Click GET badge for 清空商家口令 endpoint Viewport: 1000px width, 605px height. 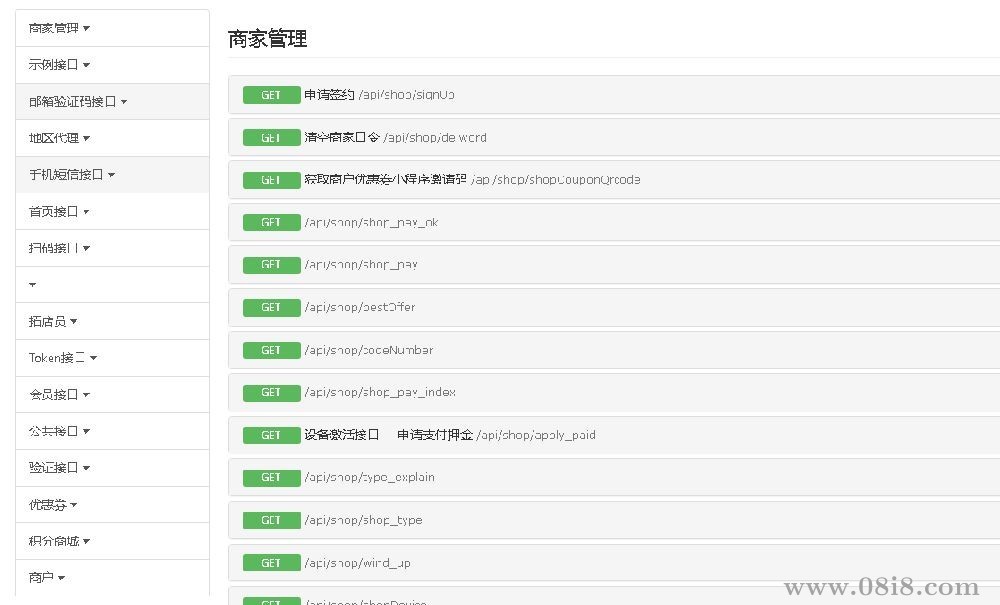[271, 138]
